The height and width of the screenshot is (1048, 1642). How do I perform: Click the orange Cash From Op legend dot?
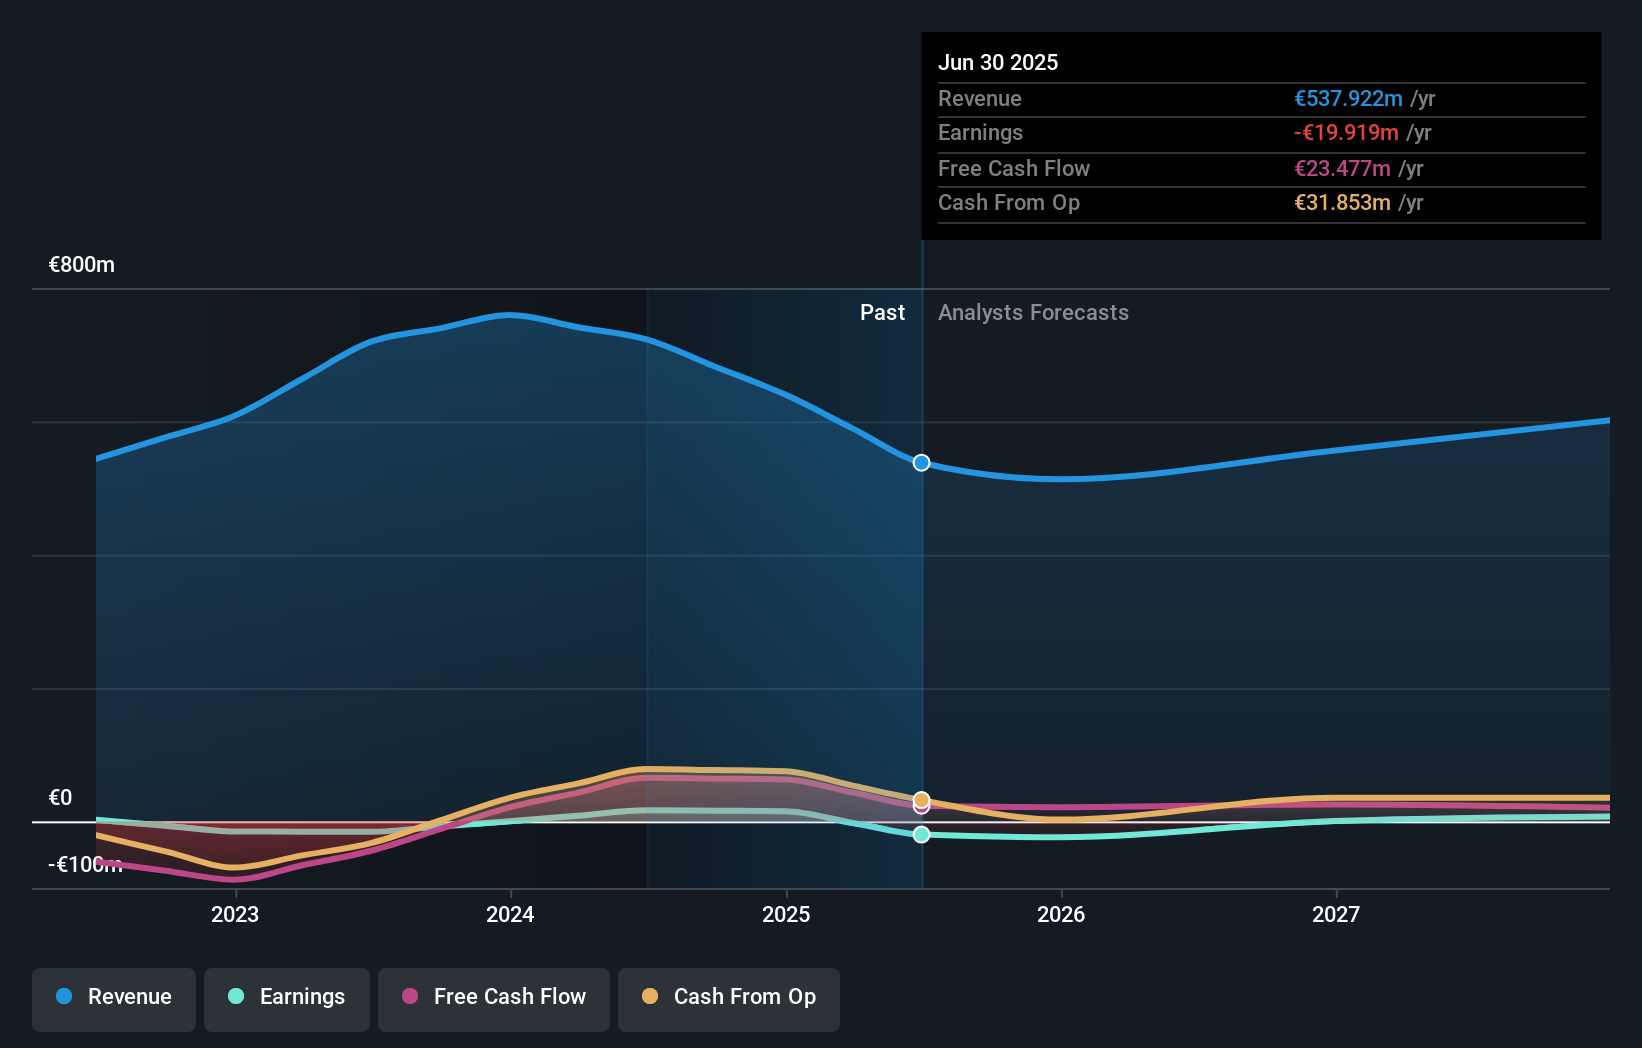[651, 997]
